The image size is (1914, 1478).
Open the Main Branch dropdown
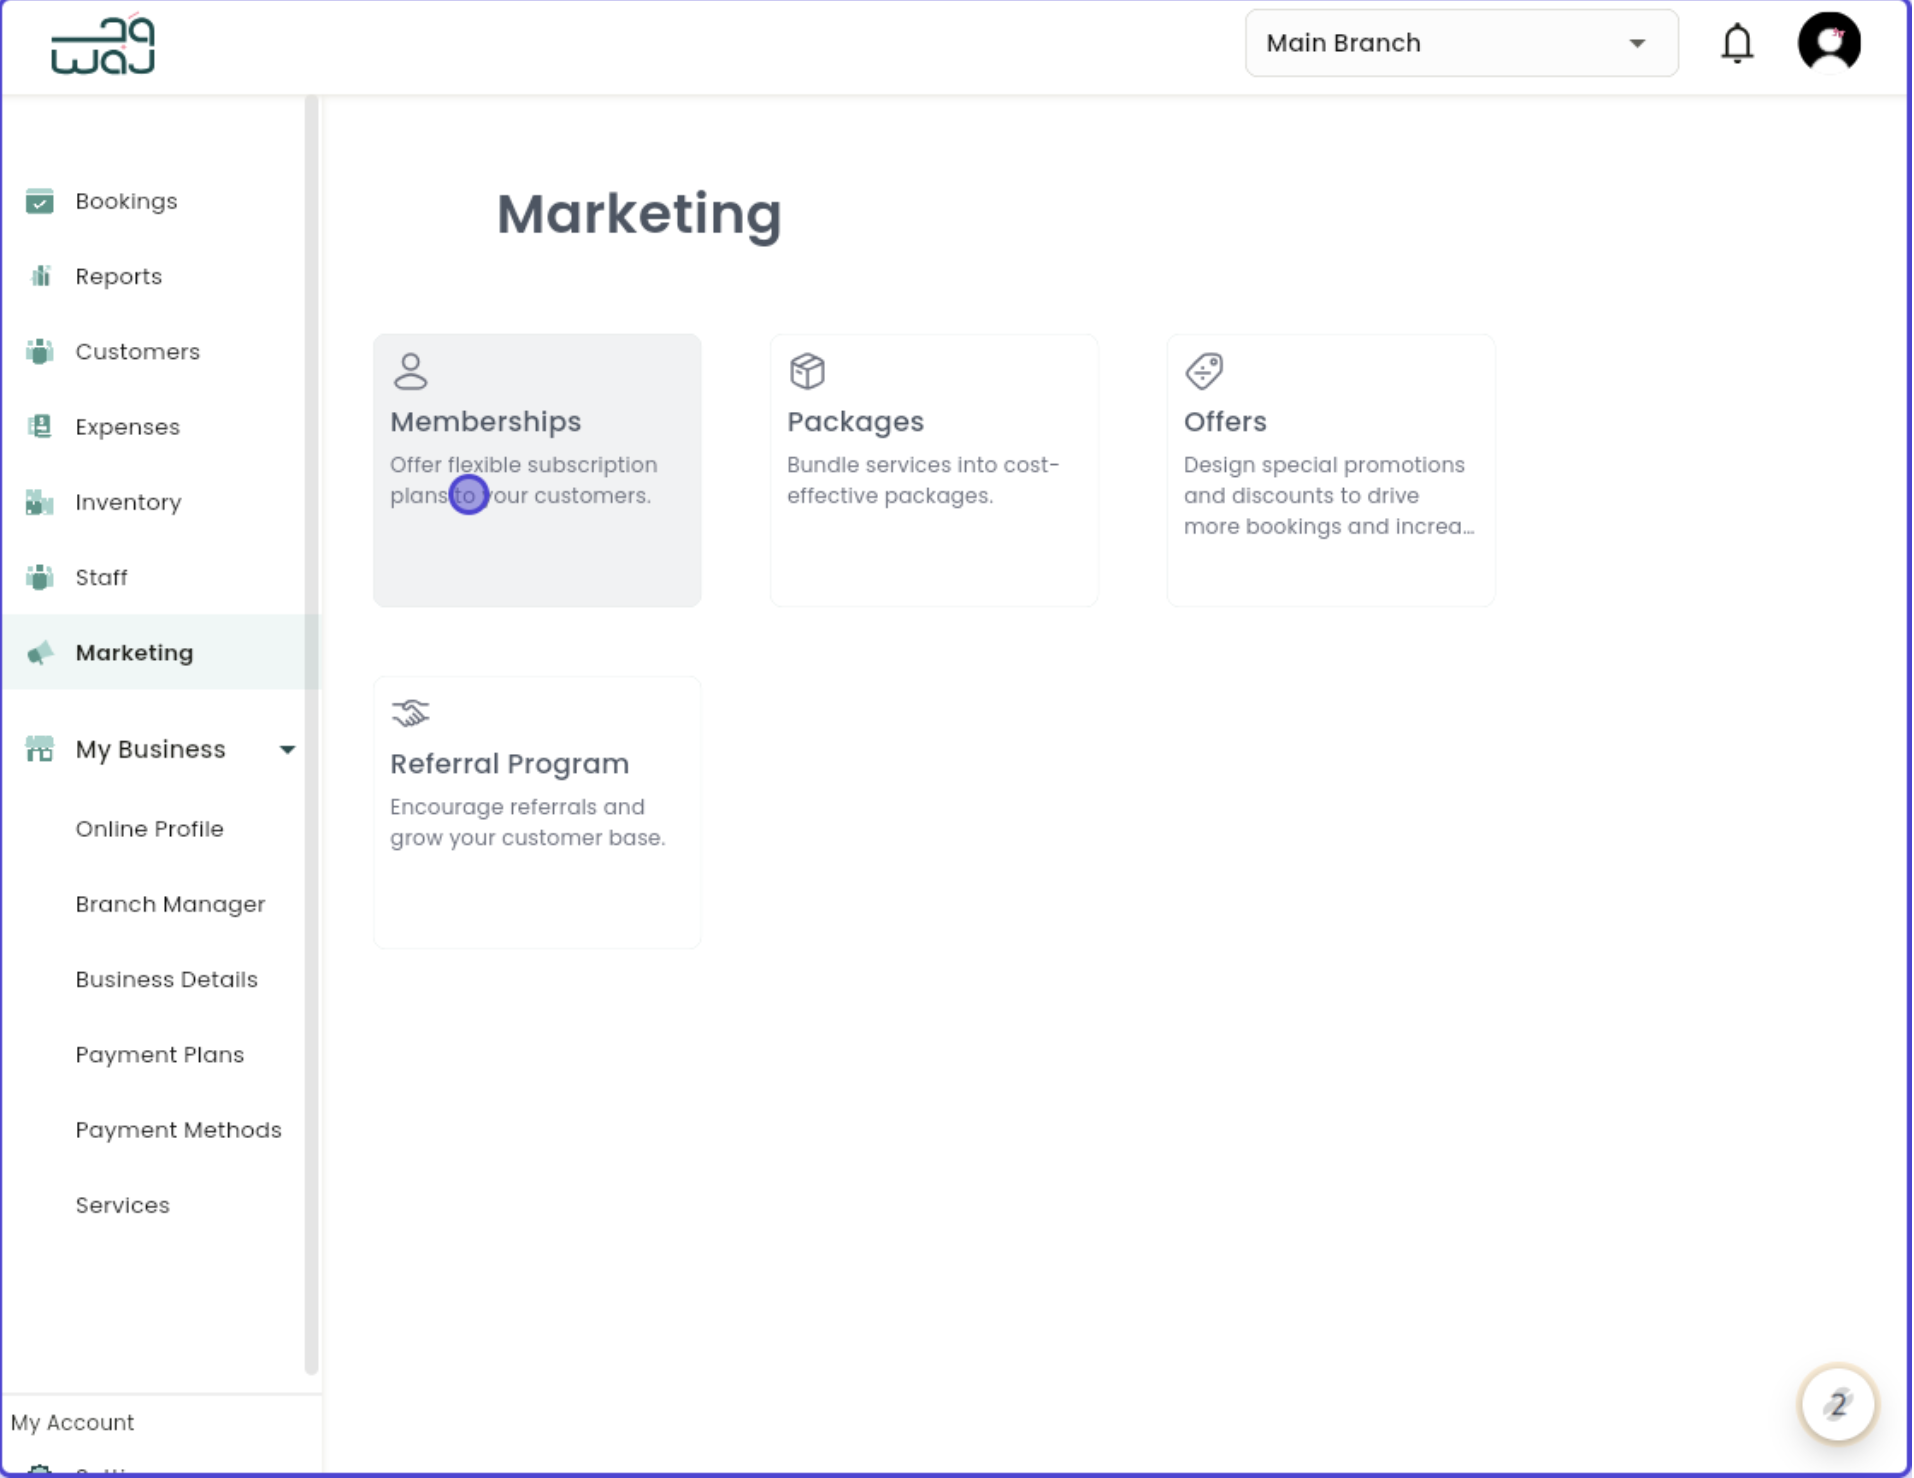(1460, 43)
